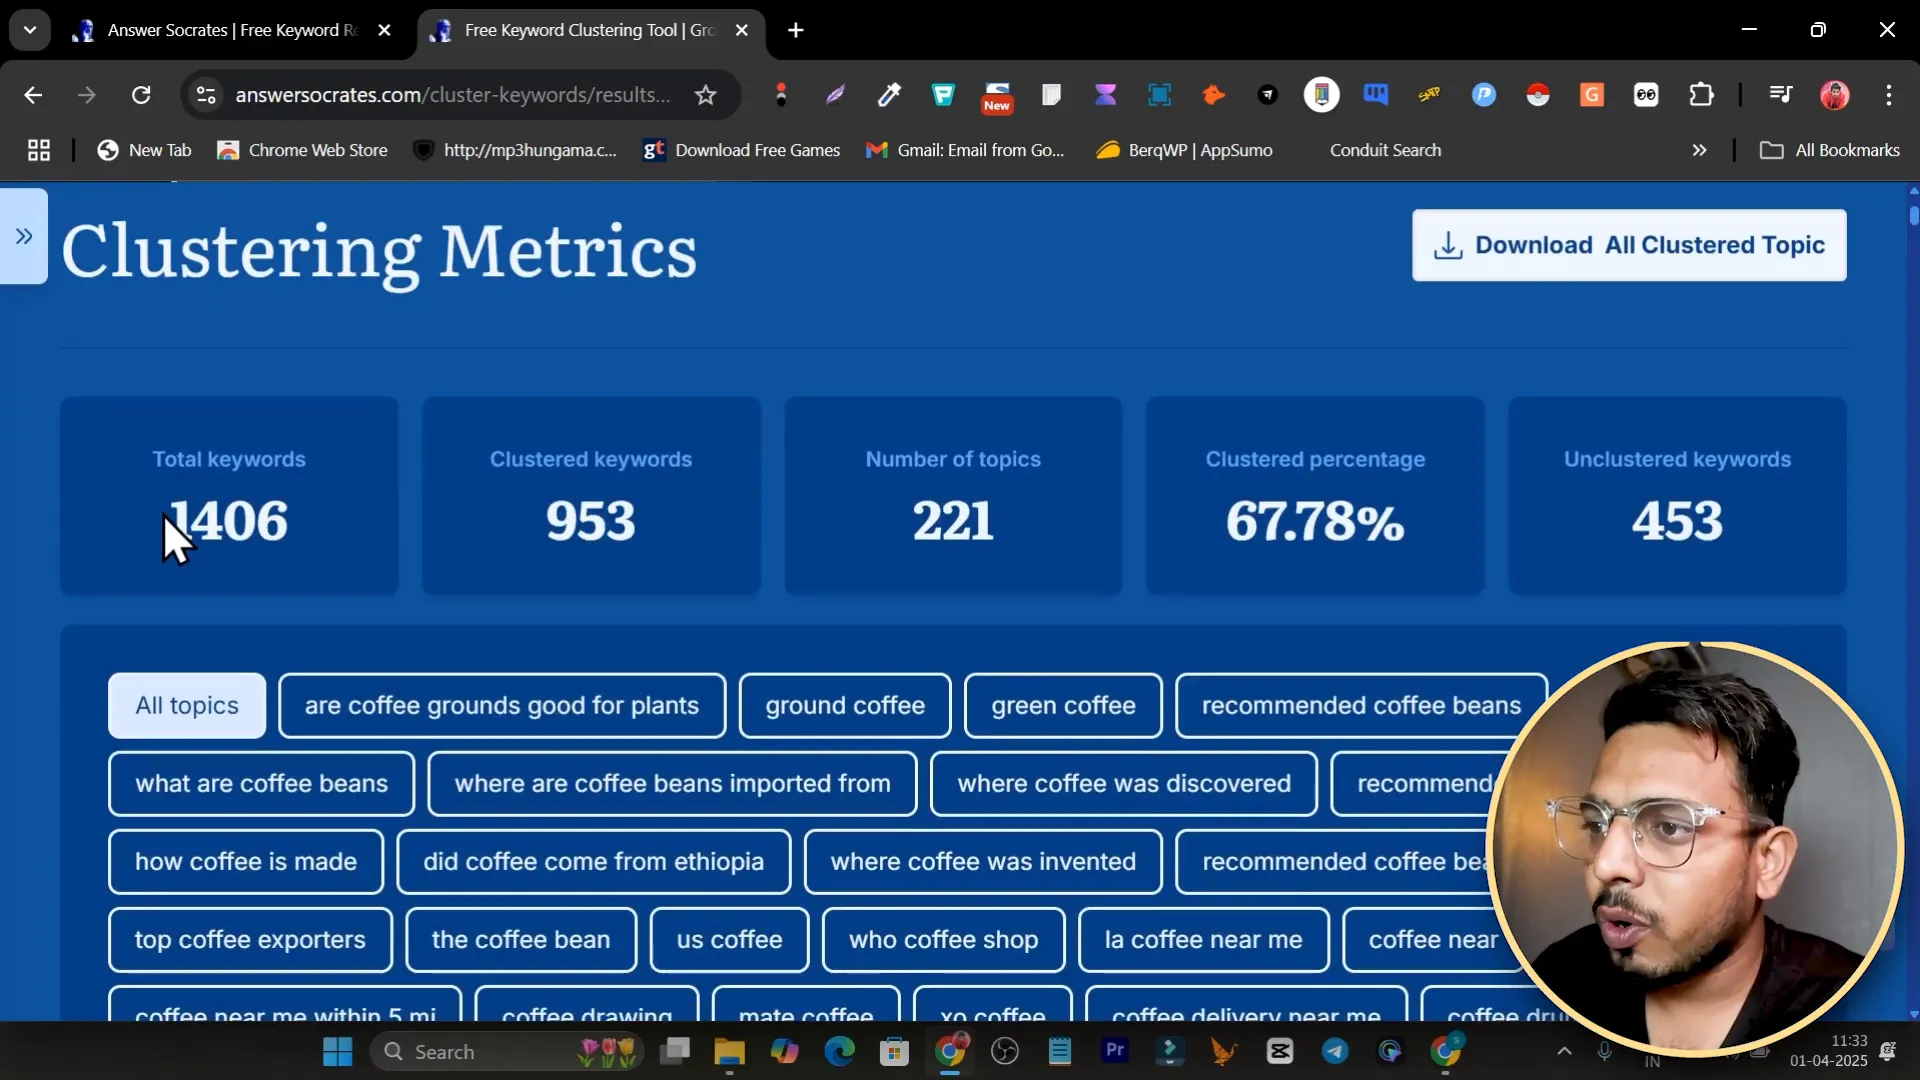
Task: Select the All topics filter
Action: click(x=187, y=706)
